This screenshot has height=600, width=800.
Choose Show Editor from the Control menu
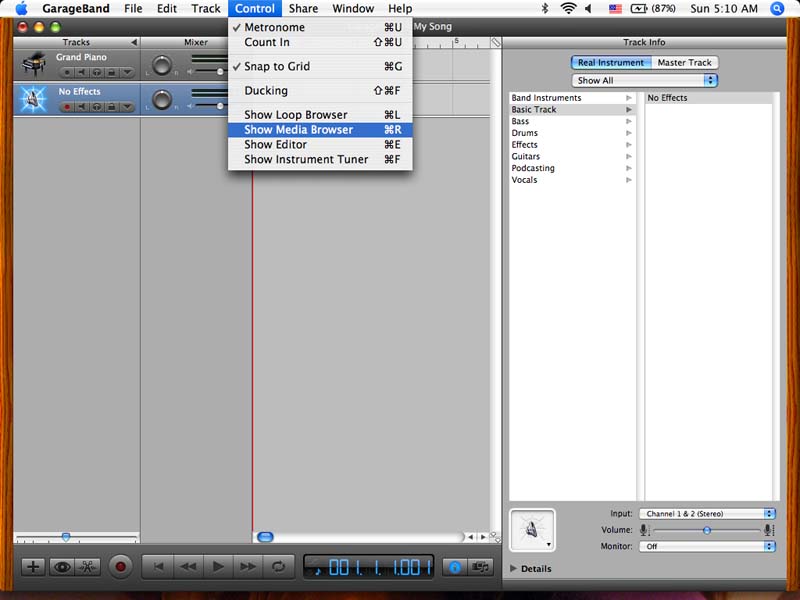click(x=320, y=144)
